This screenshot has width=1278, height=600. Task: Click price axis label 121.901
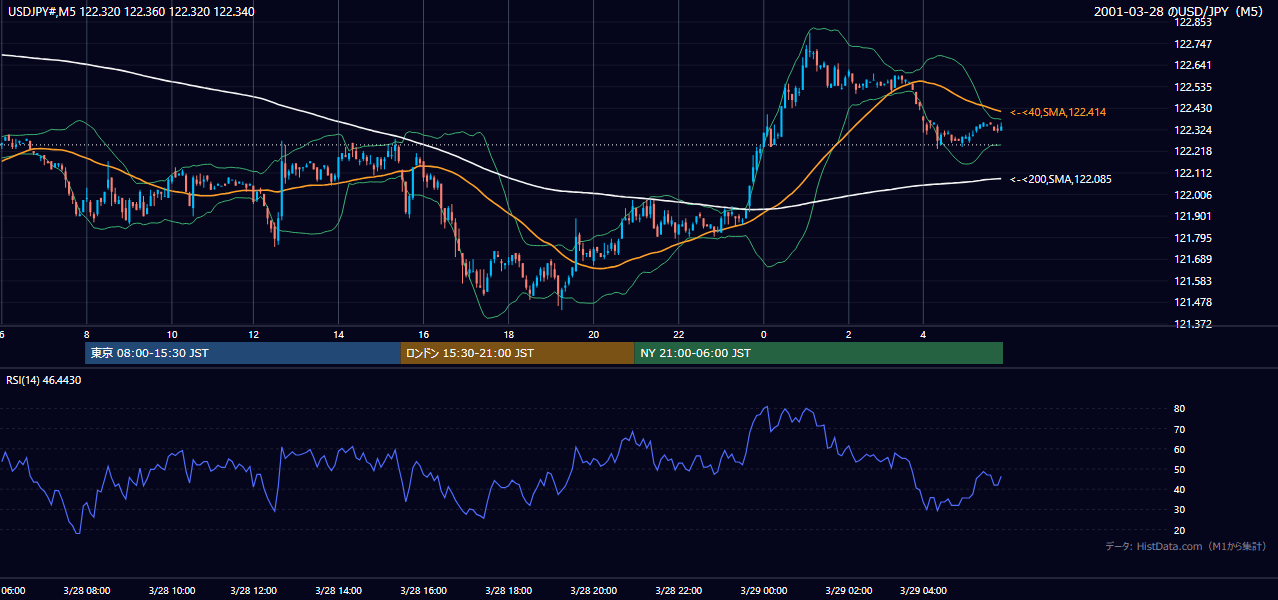click(x=1194, y=216)
